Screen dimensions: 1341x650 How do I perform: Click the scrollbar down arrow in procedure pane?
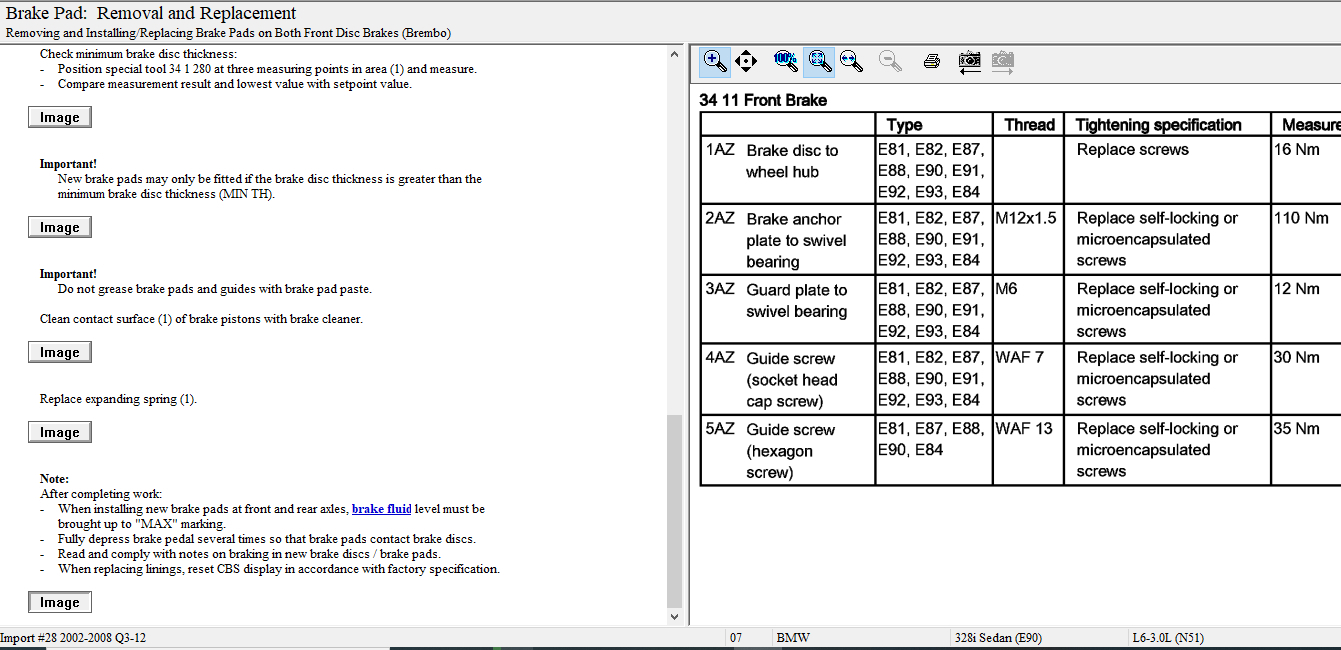click(x=674, y=617)
